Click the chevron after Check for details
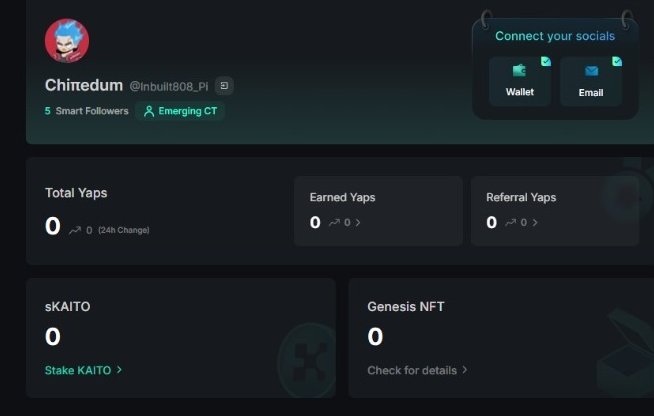This screenshot has height=416, width=654. click(465, 370)
